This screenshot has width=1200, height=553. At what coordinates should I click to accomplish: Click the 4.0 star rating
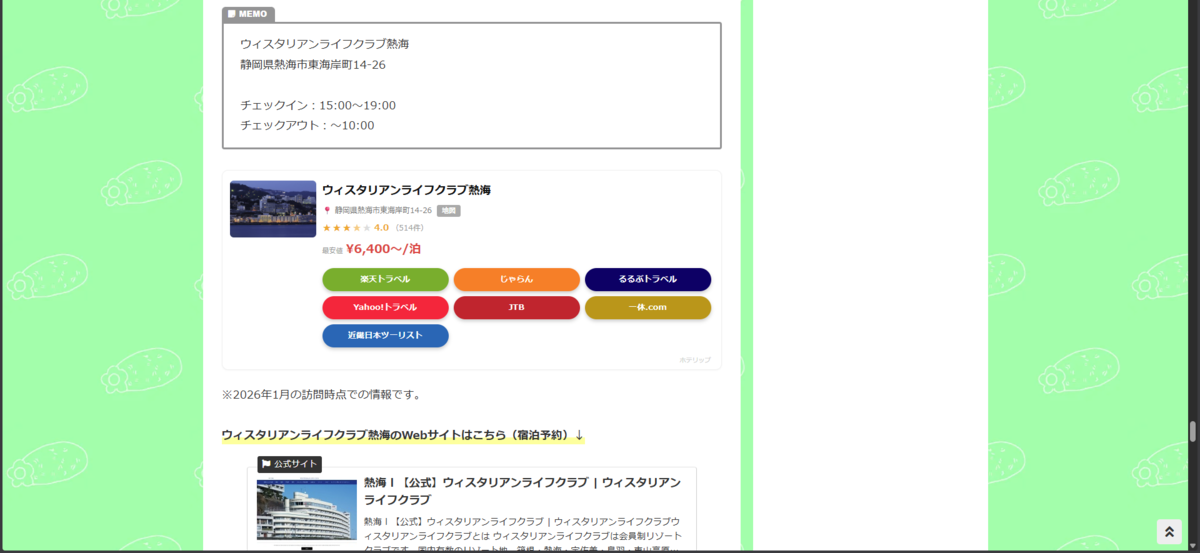pos(355,228)
